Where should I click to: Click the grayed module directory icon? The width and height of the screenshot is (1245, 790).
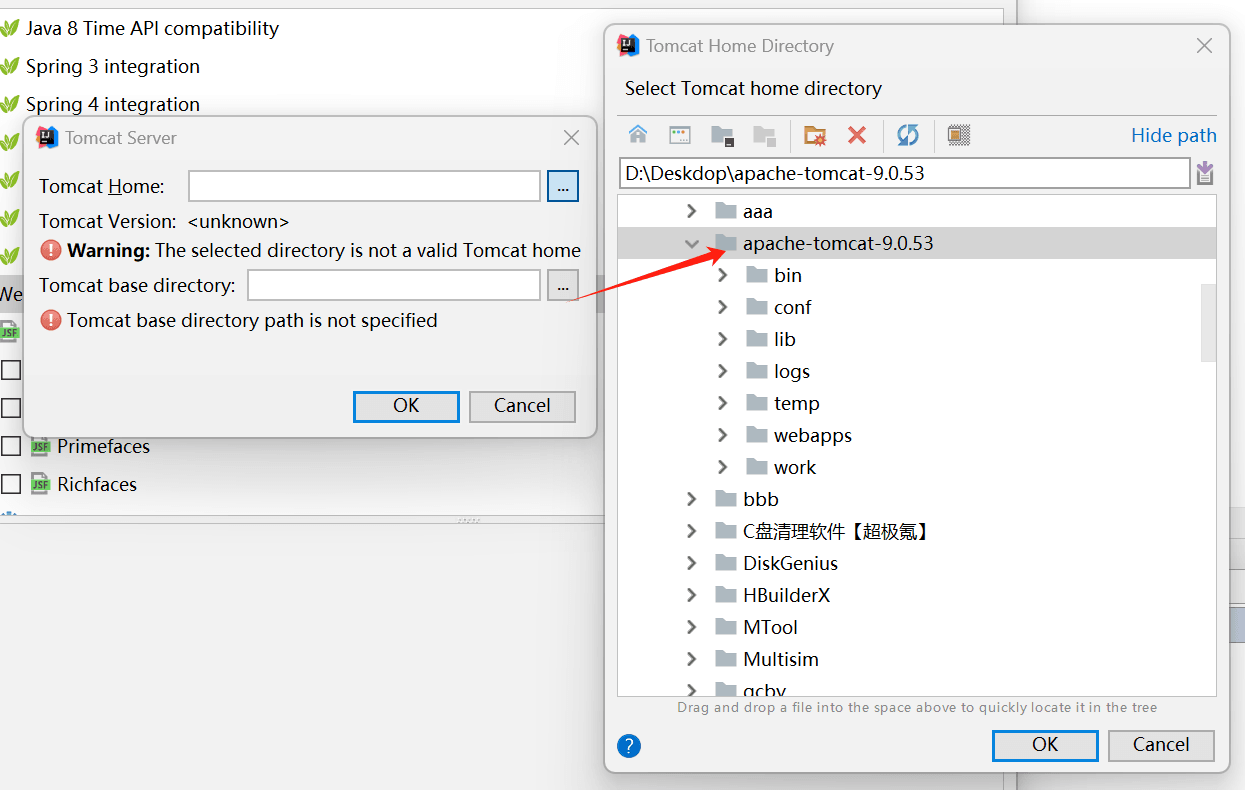pos(764,135)
